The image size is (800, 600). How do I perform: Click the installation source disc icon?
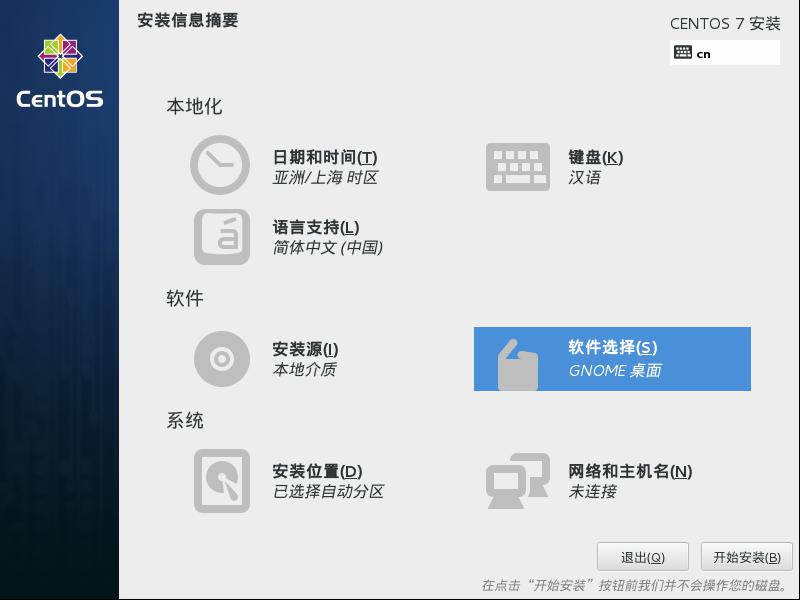click(x=222, y=359)
